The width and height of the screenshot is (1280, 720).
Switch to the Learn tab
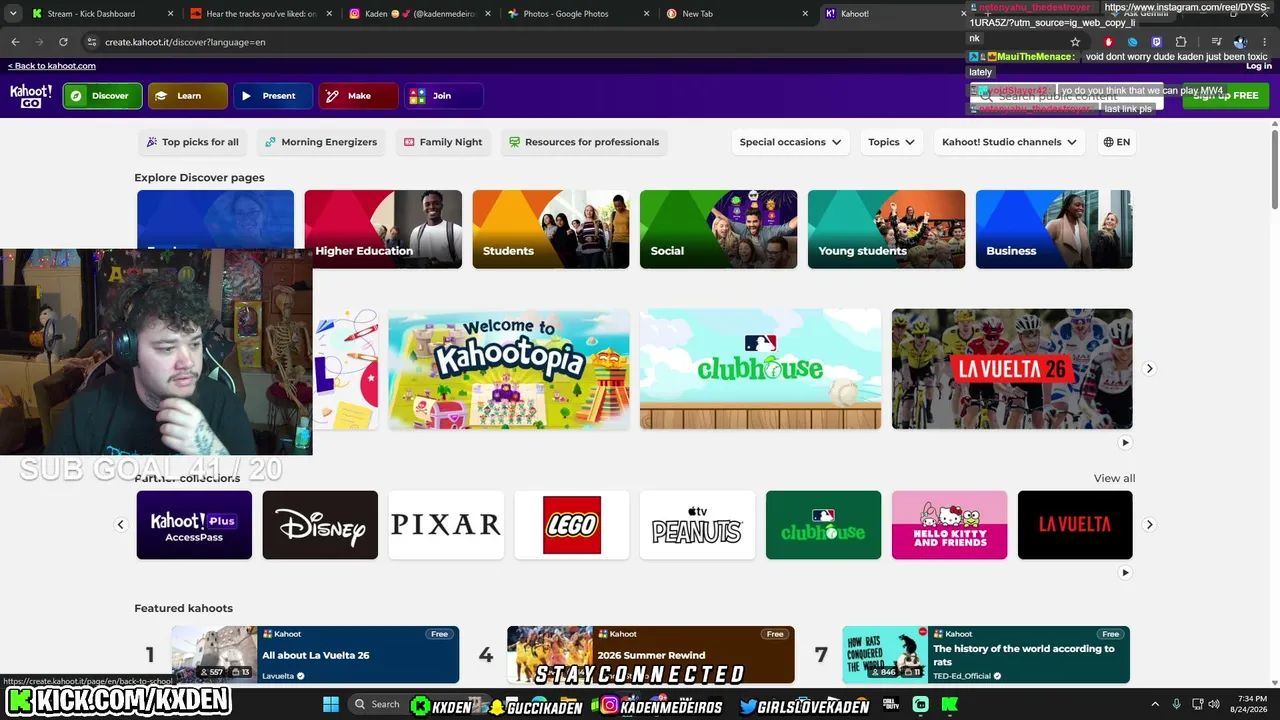click(x=188, y=96)
